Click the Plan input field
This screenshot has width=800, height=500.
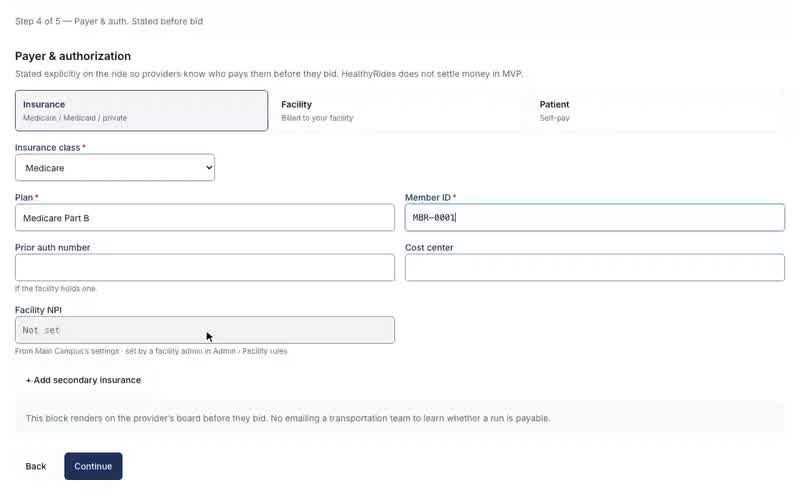coord(205,218)
